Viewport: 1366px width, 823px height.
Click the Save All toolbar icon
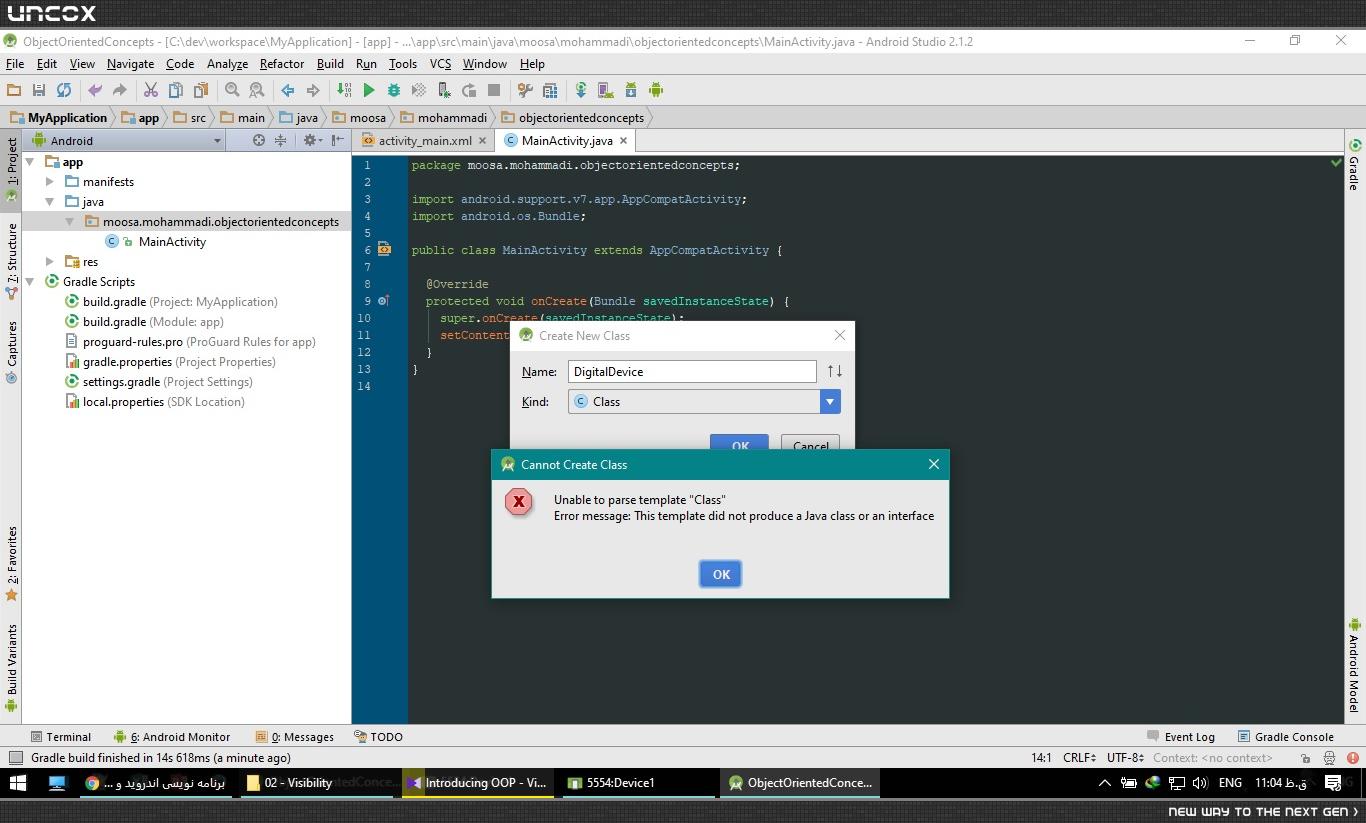39,90
